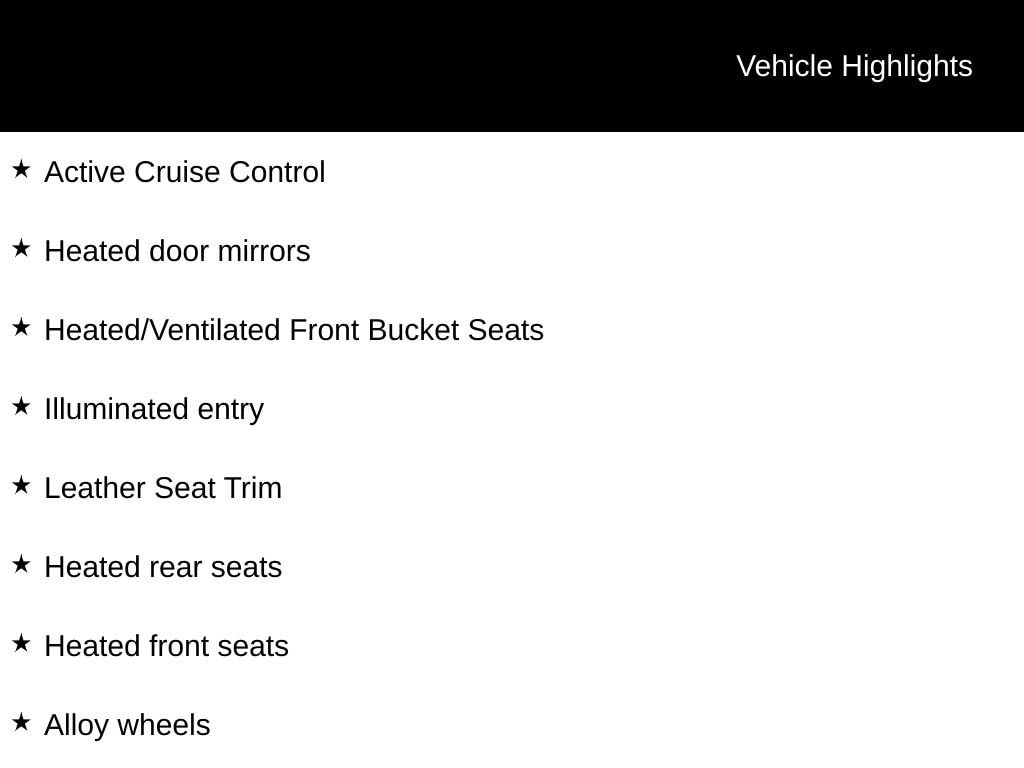The height and width of the screenshot is (768, 1024).
Task: Select the Heated/Ventilated Front Bucket Seats text
Action: tap(294, 330)
